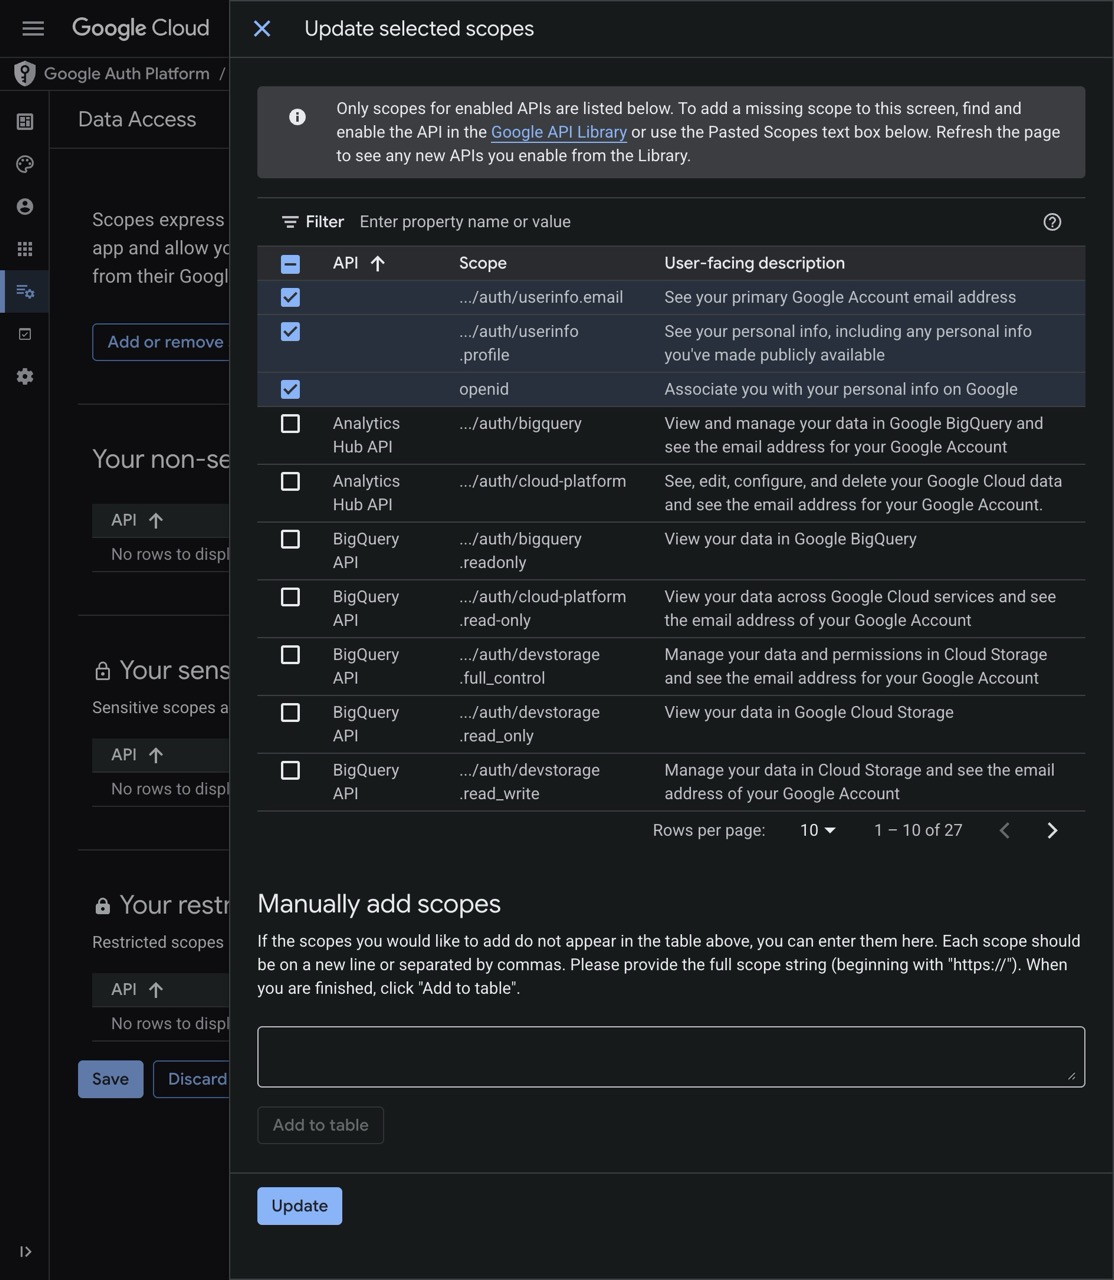Image resolution: width=1114 pixels, height=1280 pixels.
Task: Open the Rows per page dropdown
Action: click(x=817, y=831)
